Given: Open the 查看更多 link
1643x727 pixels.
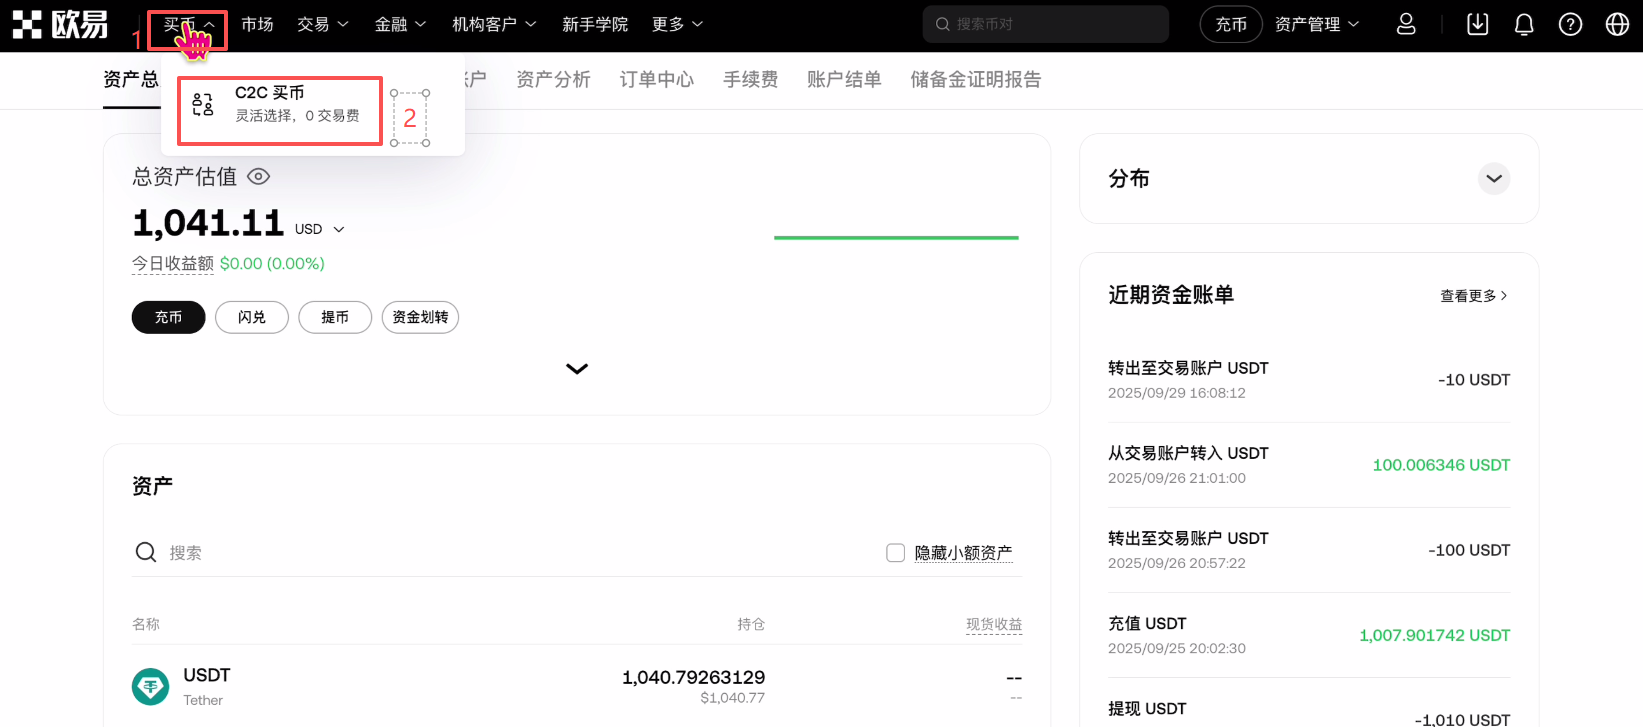Looking at the screenshot, I should [1473, 296].
